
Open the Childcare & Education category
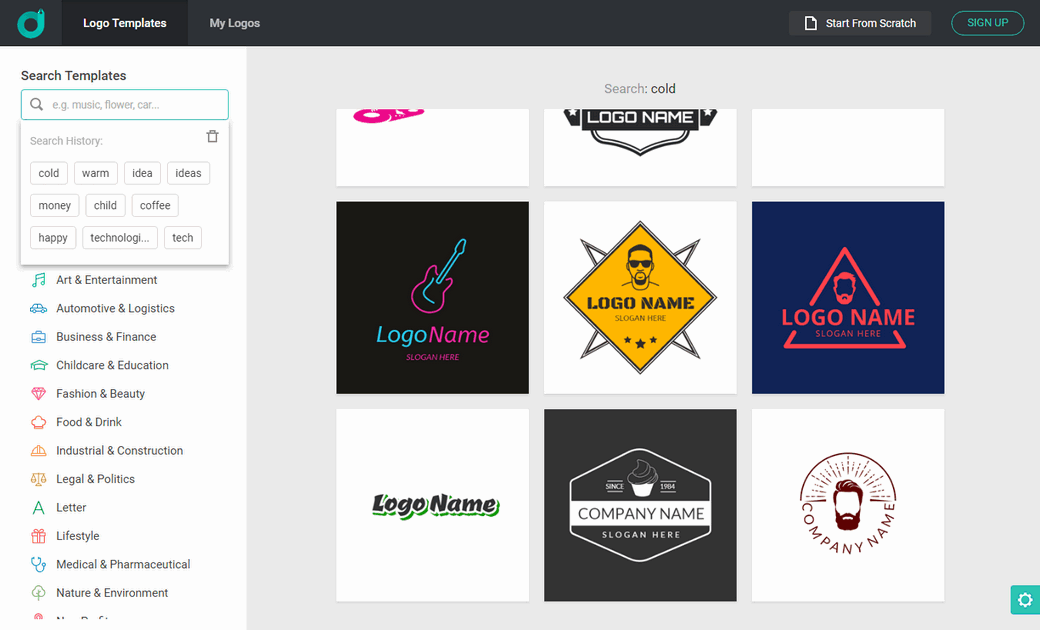pos(112,366)
